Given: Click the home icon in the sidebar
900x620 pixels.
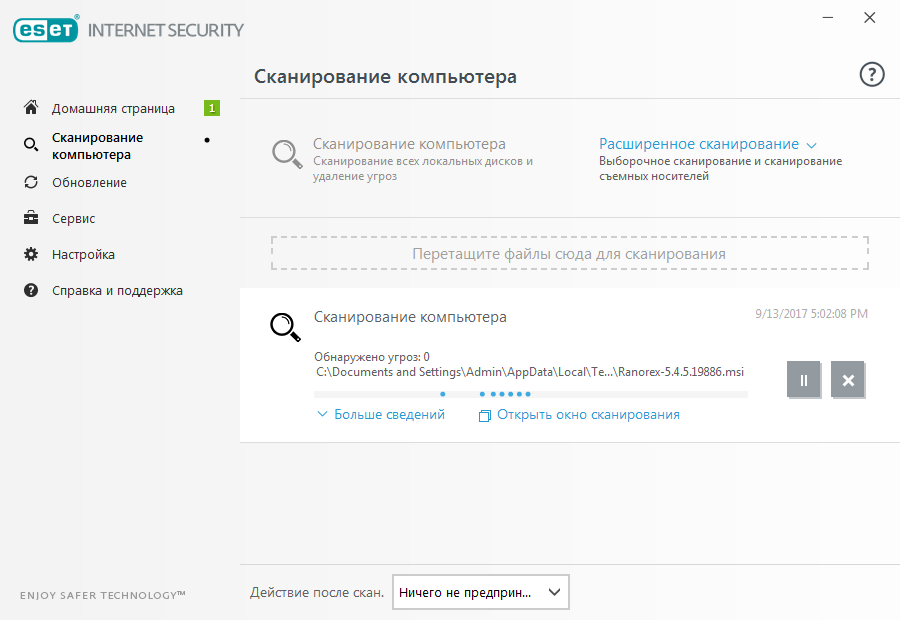Looking at the screenshot, I should (31, 108).
